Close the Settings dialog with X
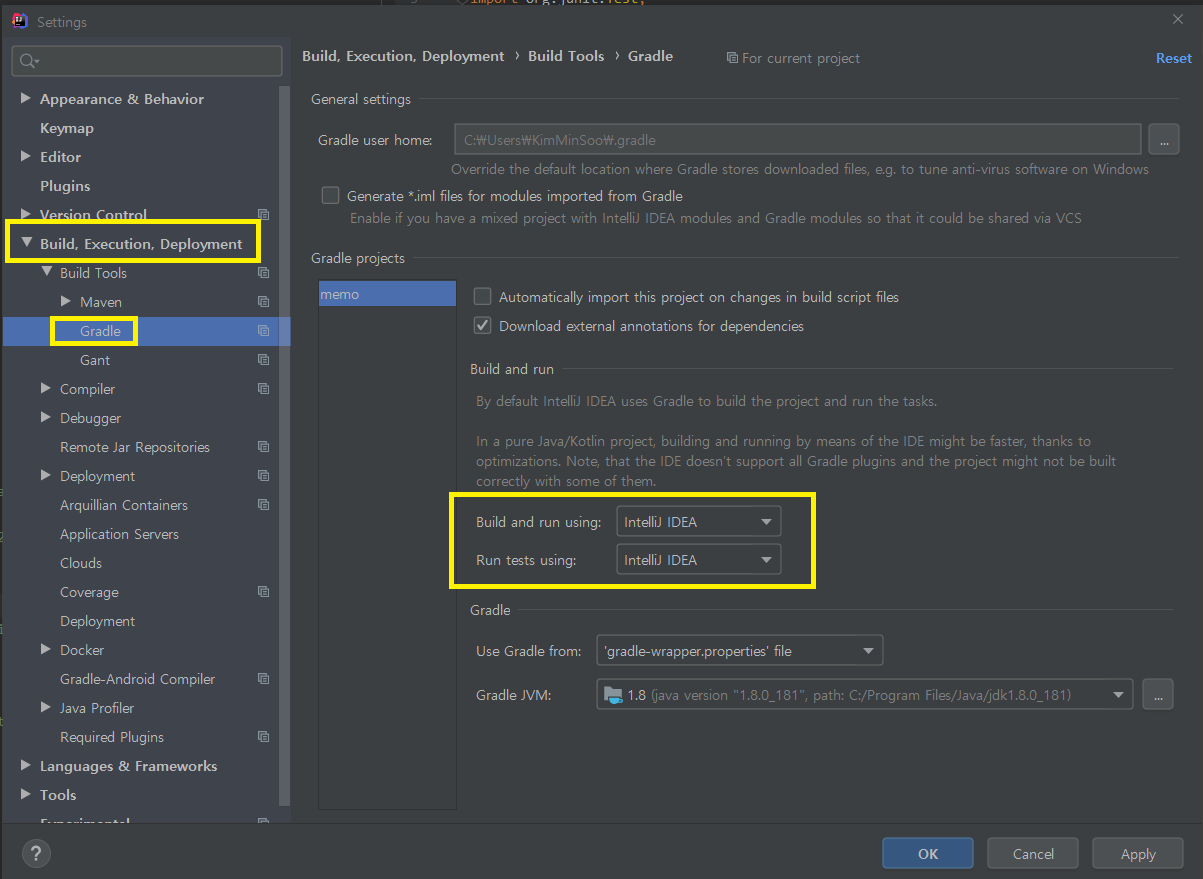The width and height of the screenshot is (1203, 879). click(1177, 19)
